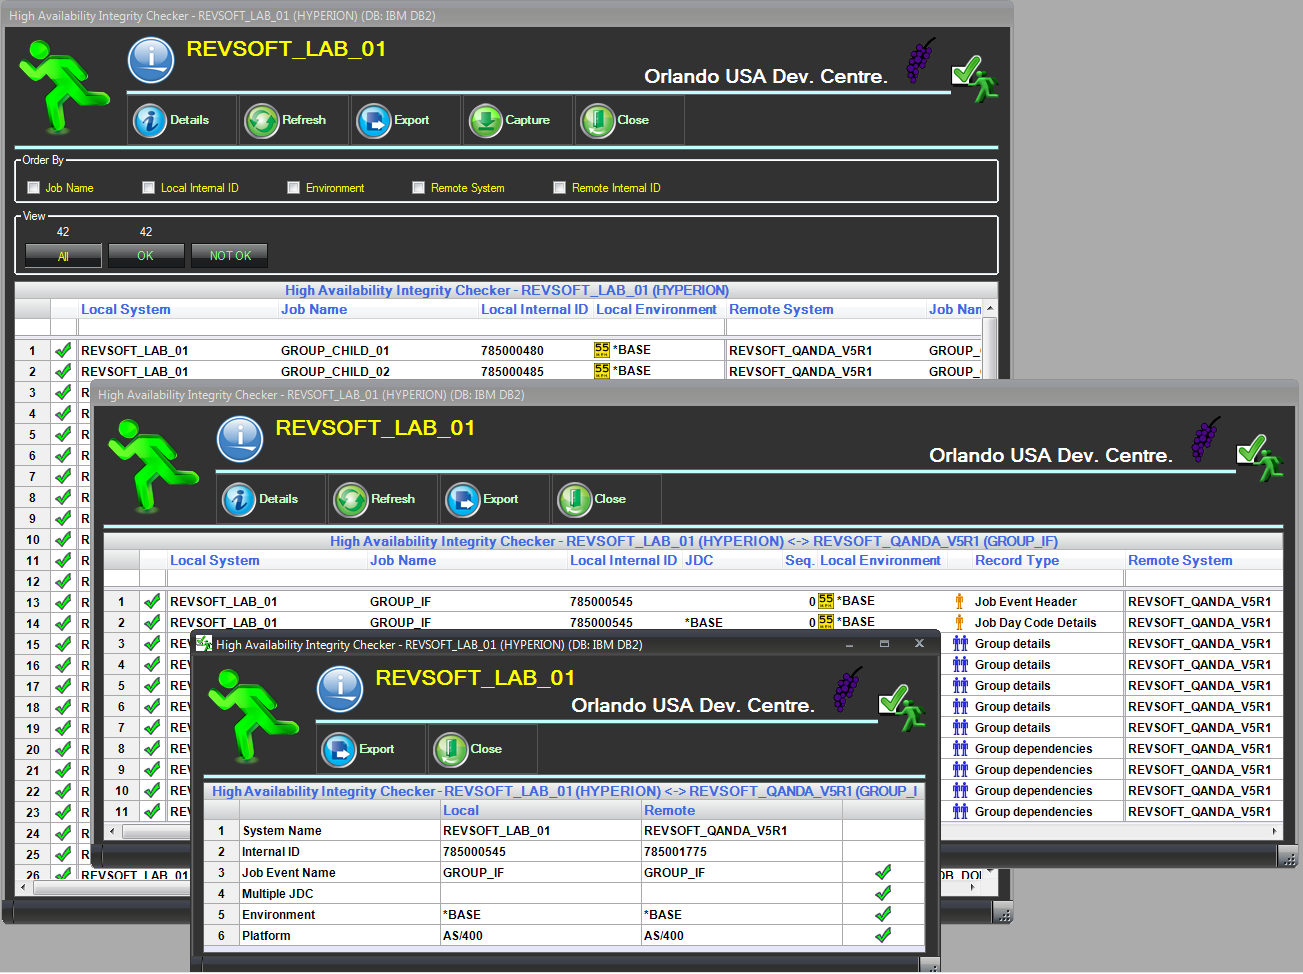Image resolution: width=1303 pixels, height=974 pixels.
Task: Filter the view by OK results
Action: pos(146,256)
